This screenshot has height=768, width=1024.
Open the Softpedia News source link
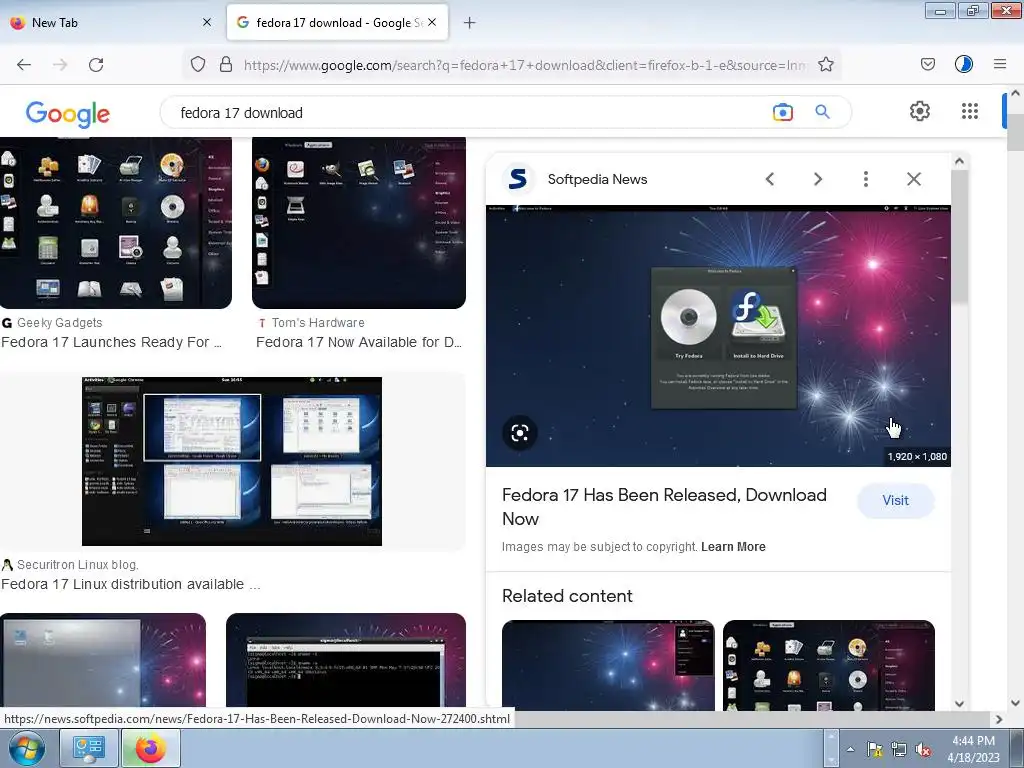597,179
